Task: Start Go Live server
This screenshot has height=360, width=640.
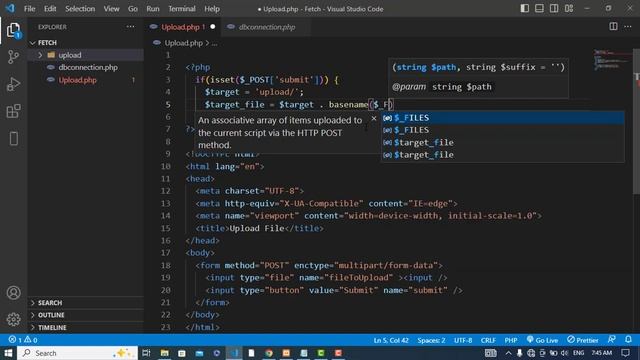Action: [542, 340]
